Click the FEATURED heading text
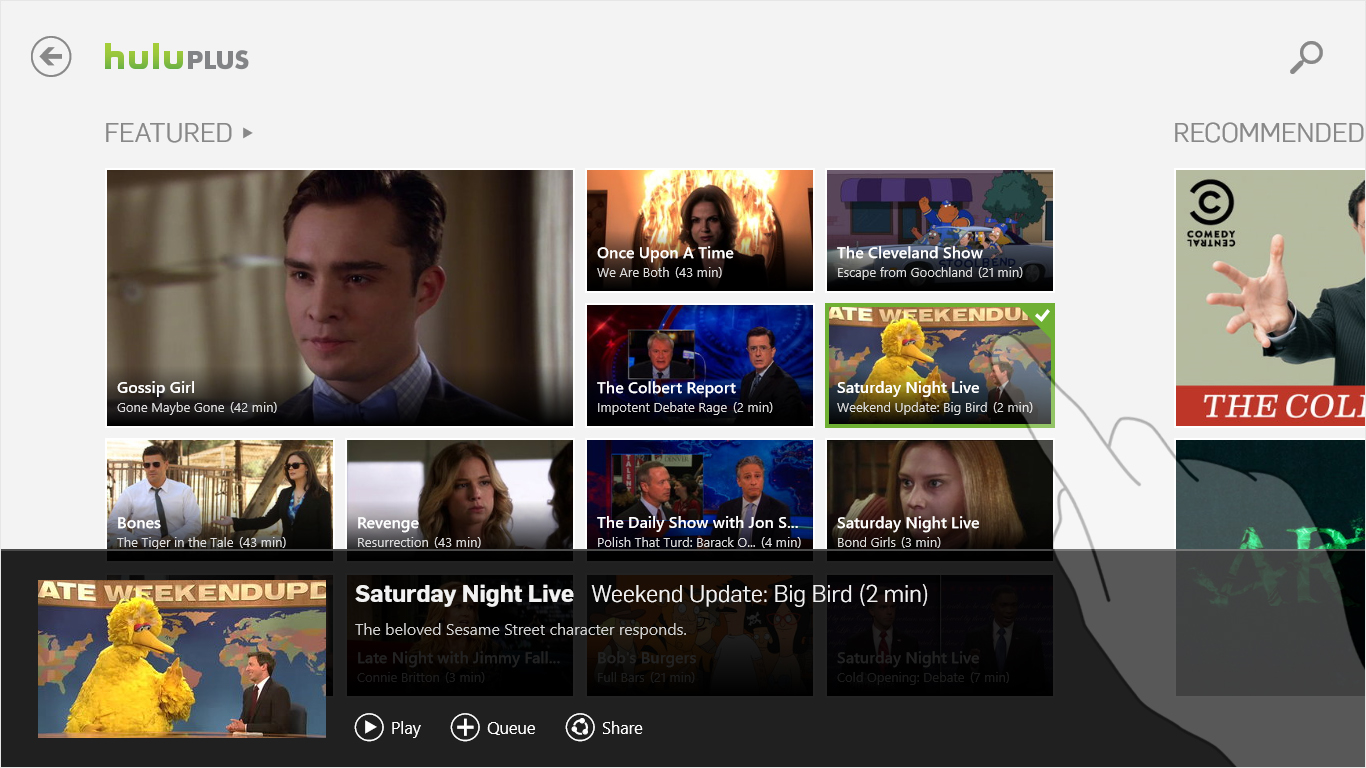The height and width of the screenshot is (768, 1366). 168,133
